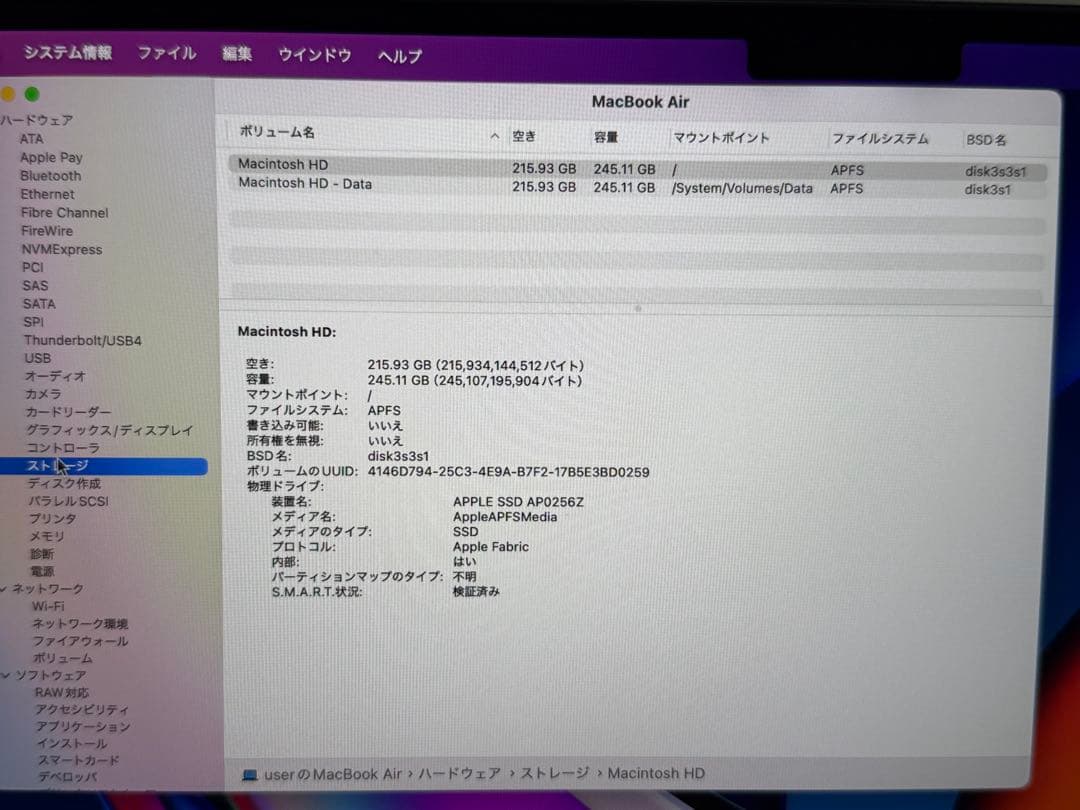Click the computer icon in the bottom breadcrumb
The image size is (1080, 810).
(250, 773)
